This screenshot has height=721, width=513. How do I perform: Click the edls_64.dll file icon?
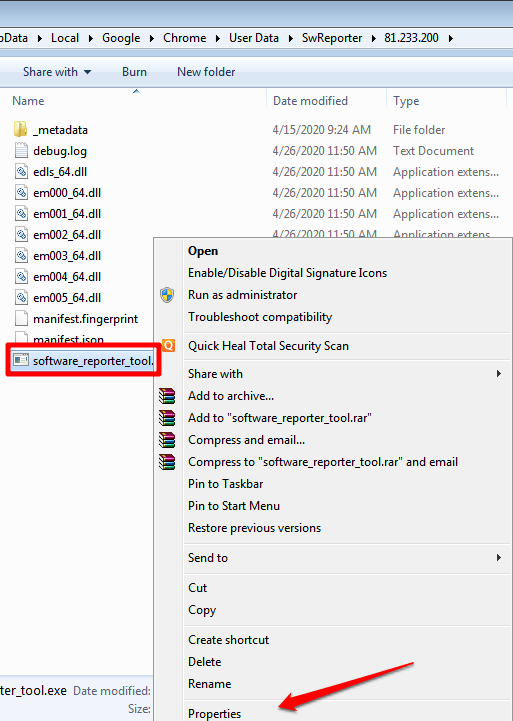[21, 172]
